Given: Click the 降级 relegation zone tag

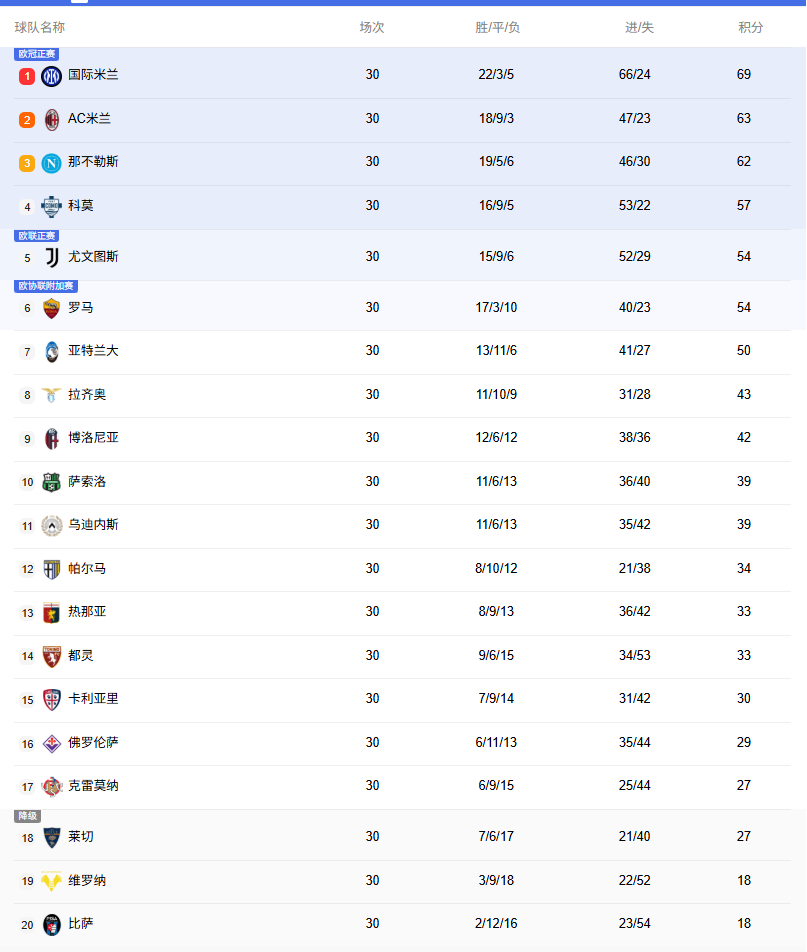Looking at the screenshot, I should tap(27, 816).
